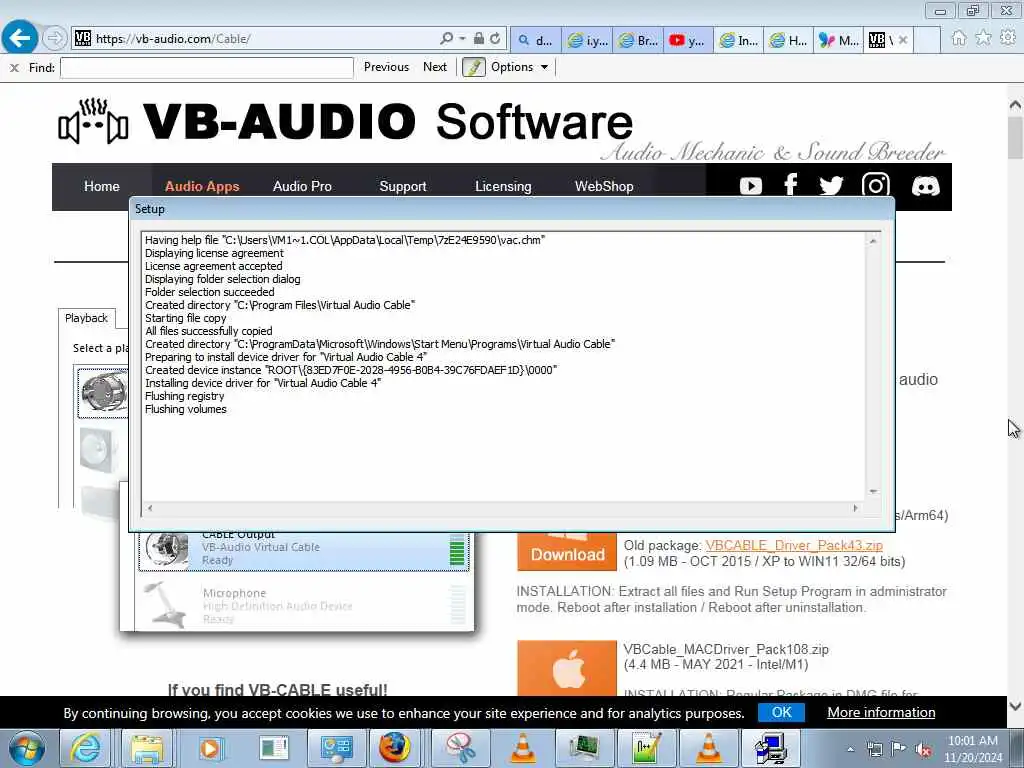The width and height of the screenshot is (1024, 768).
Task: Open a new blank tab
Action: coord(926,40)
